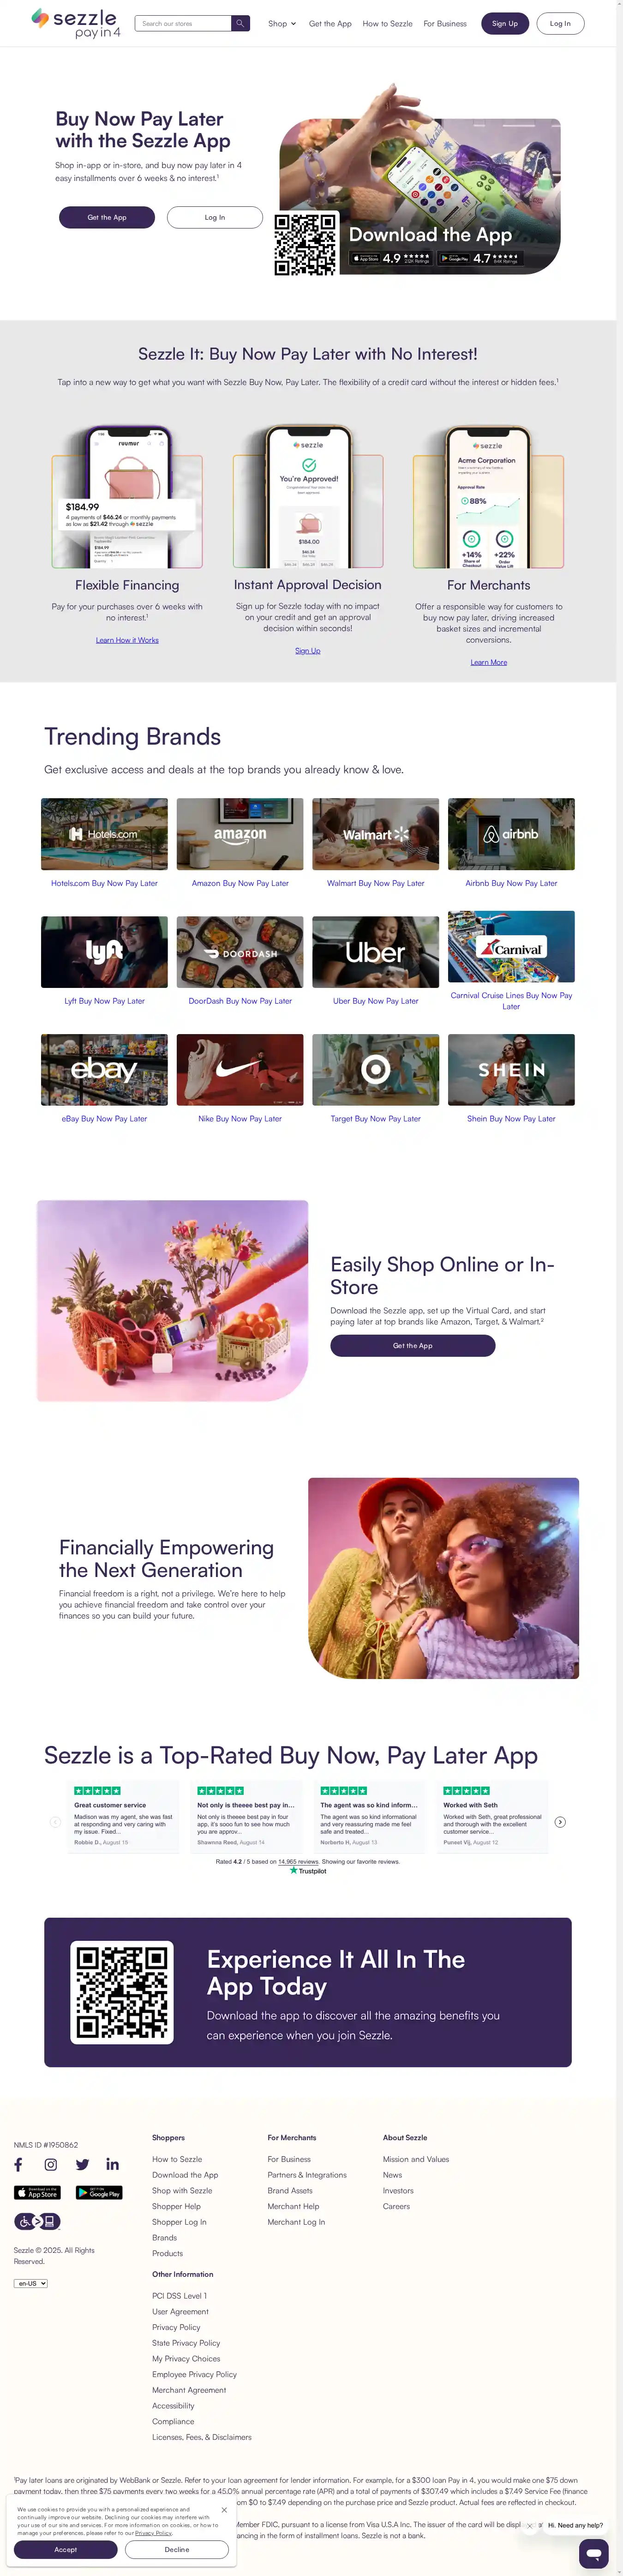Open the LinkedIn icon in footer
Screen dimensions: 623x2576
(113, 2164)
